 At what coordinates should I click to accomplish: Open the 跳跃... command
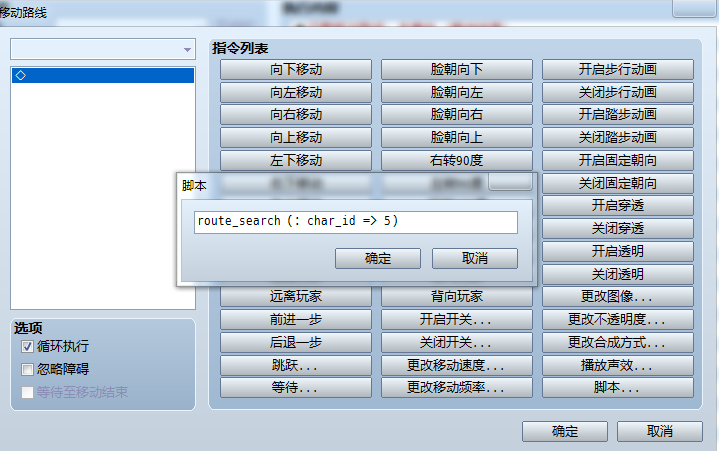(296, 365)
